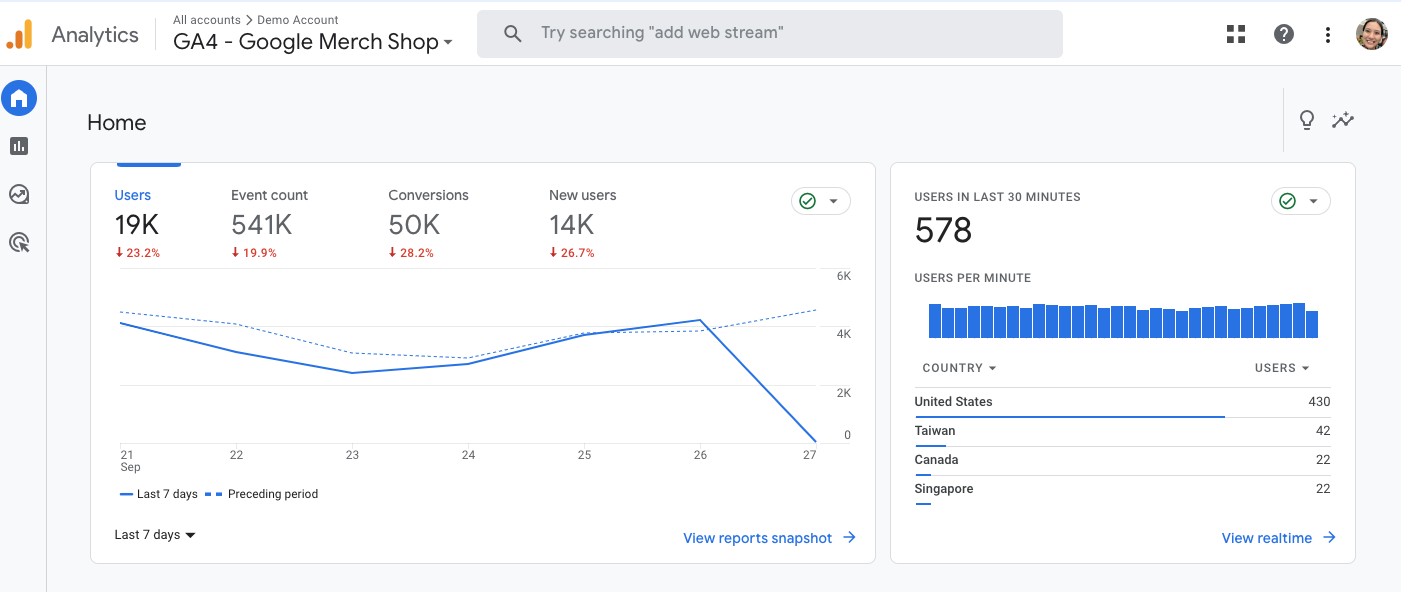Open data quality dropdown on Users chart card

click(820, 201)
